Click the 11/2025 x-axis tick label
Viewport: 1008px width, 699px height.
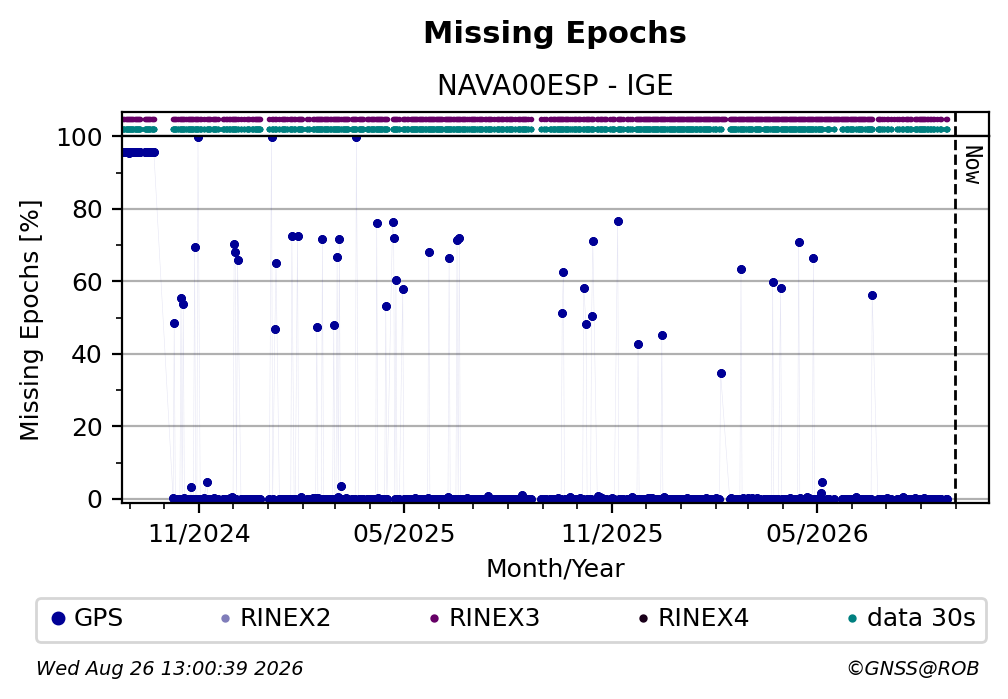coord(612,534)
